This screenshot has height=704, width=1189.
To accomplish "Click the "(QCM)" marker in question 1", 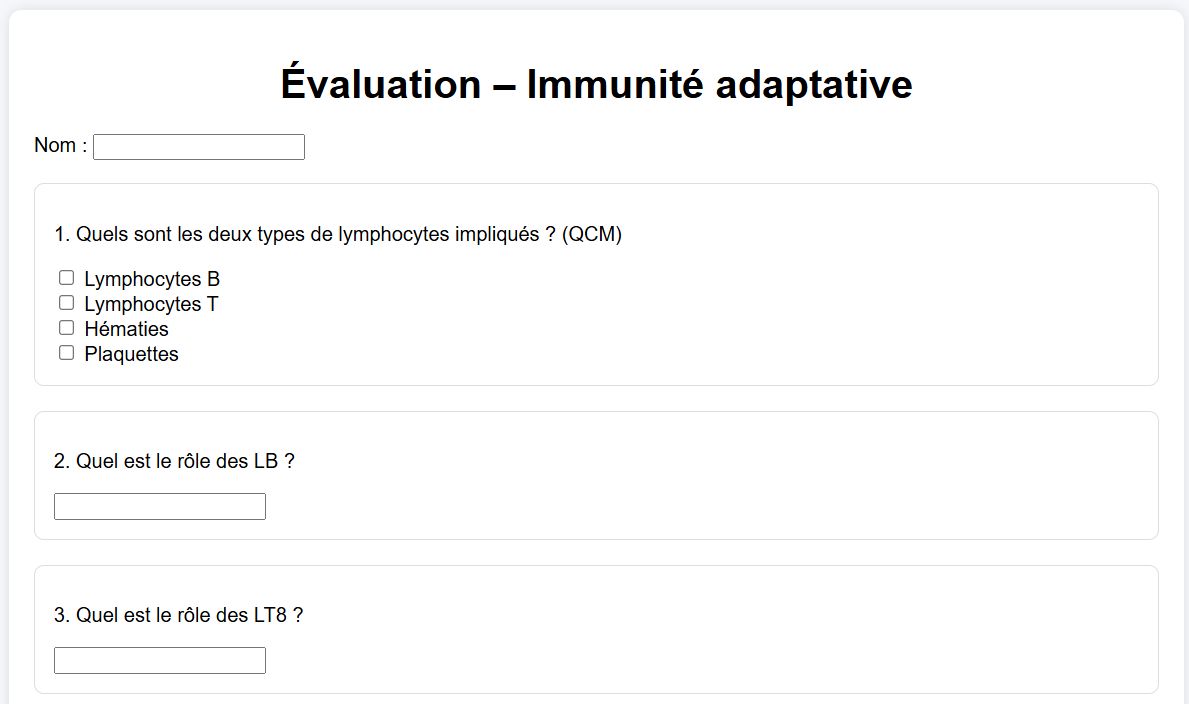I will [x=592, y=235].
